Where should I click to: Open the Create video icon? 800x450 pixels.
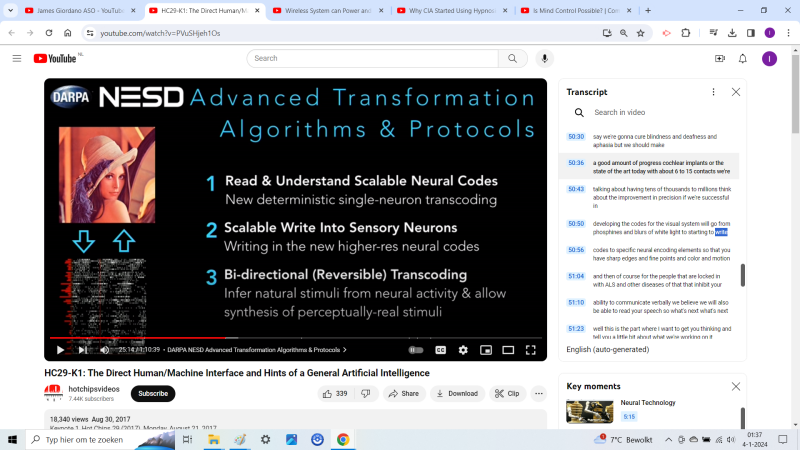(719, 59)
